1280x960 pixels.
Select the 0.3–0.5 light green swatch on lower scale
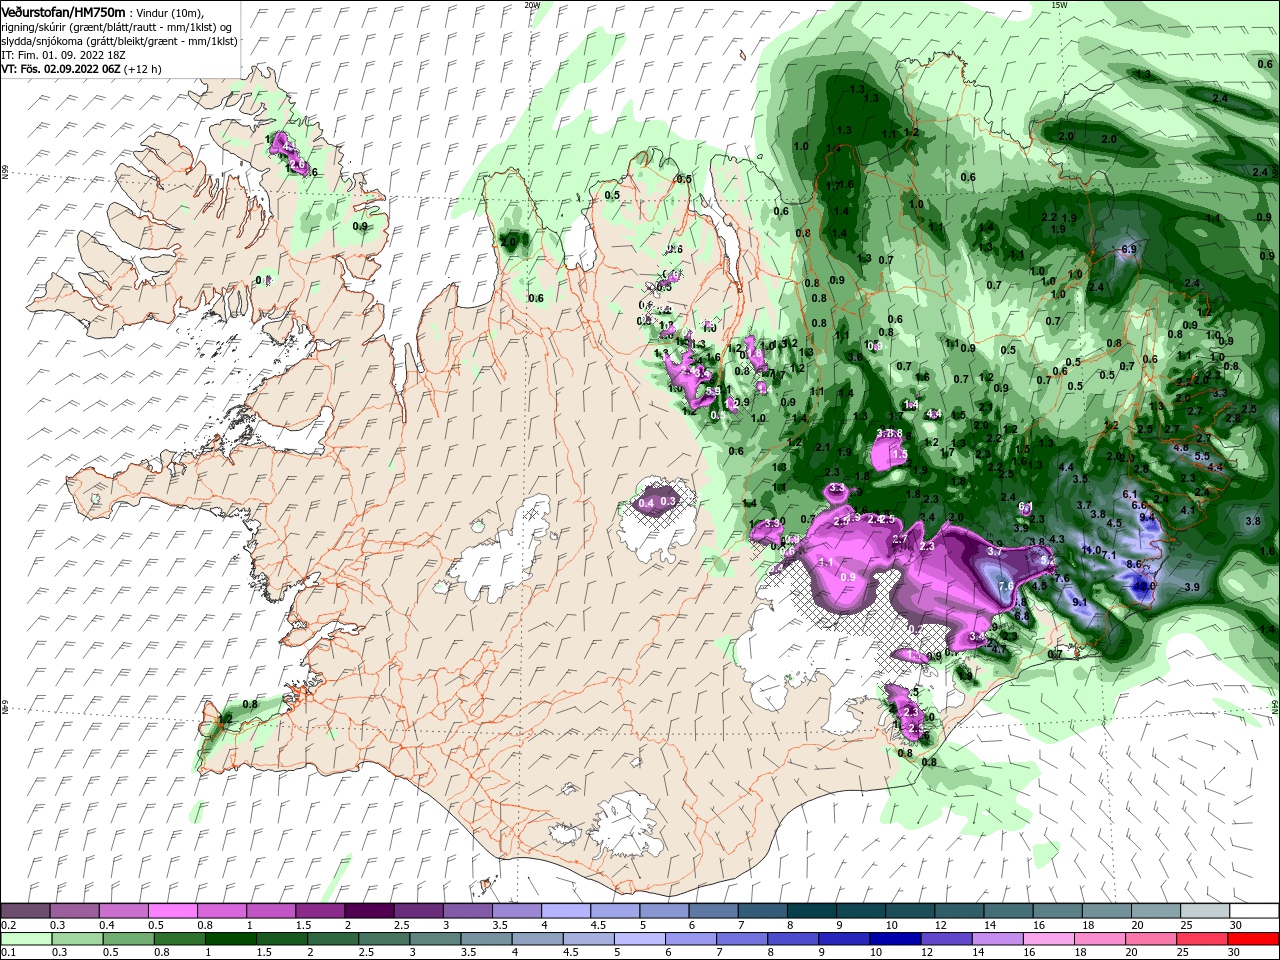(80, 939)
